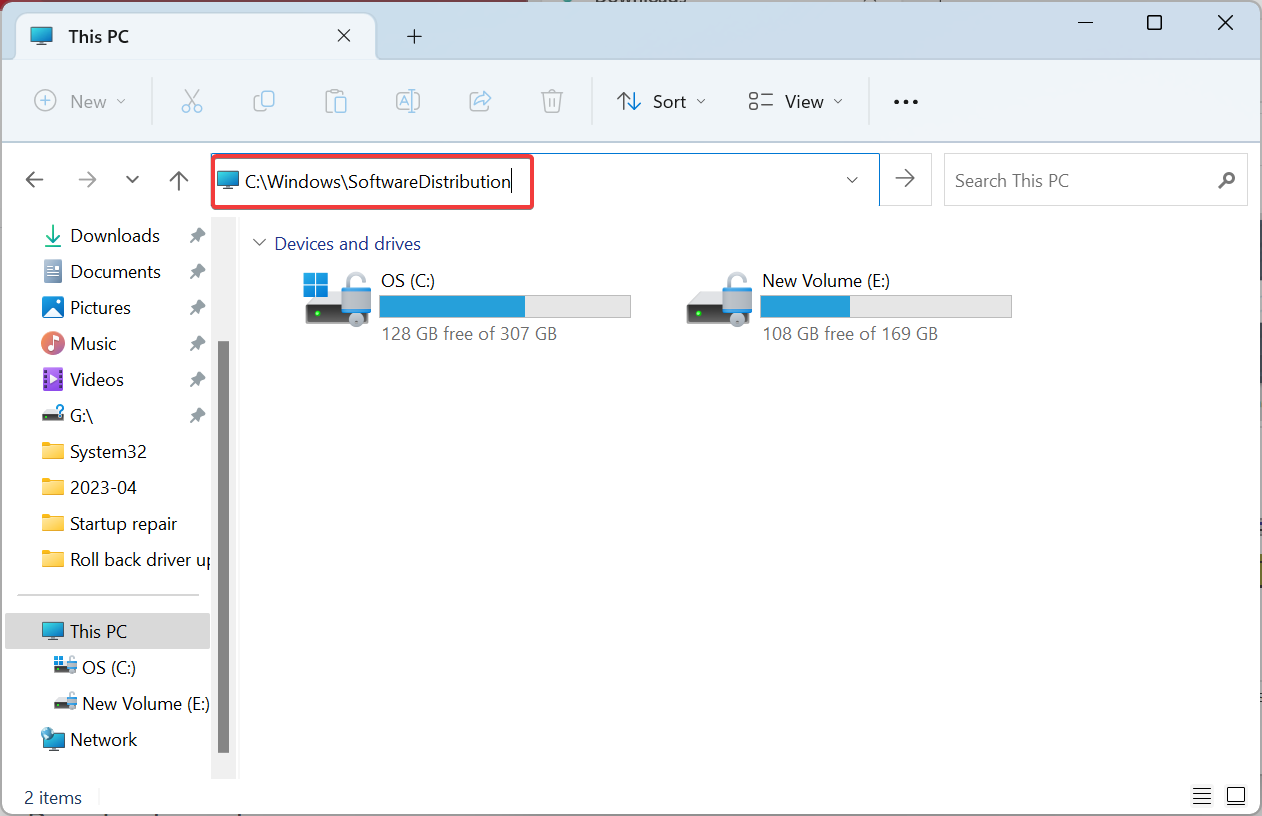Open the three-dots See more menu
1262x816 pixels.
pyautogui.click(x=906, y=102)
